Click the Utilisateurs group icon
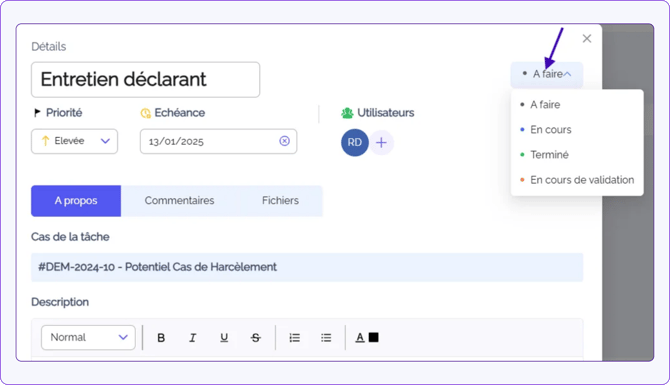 tap(347, 113)
